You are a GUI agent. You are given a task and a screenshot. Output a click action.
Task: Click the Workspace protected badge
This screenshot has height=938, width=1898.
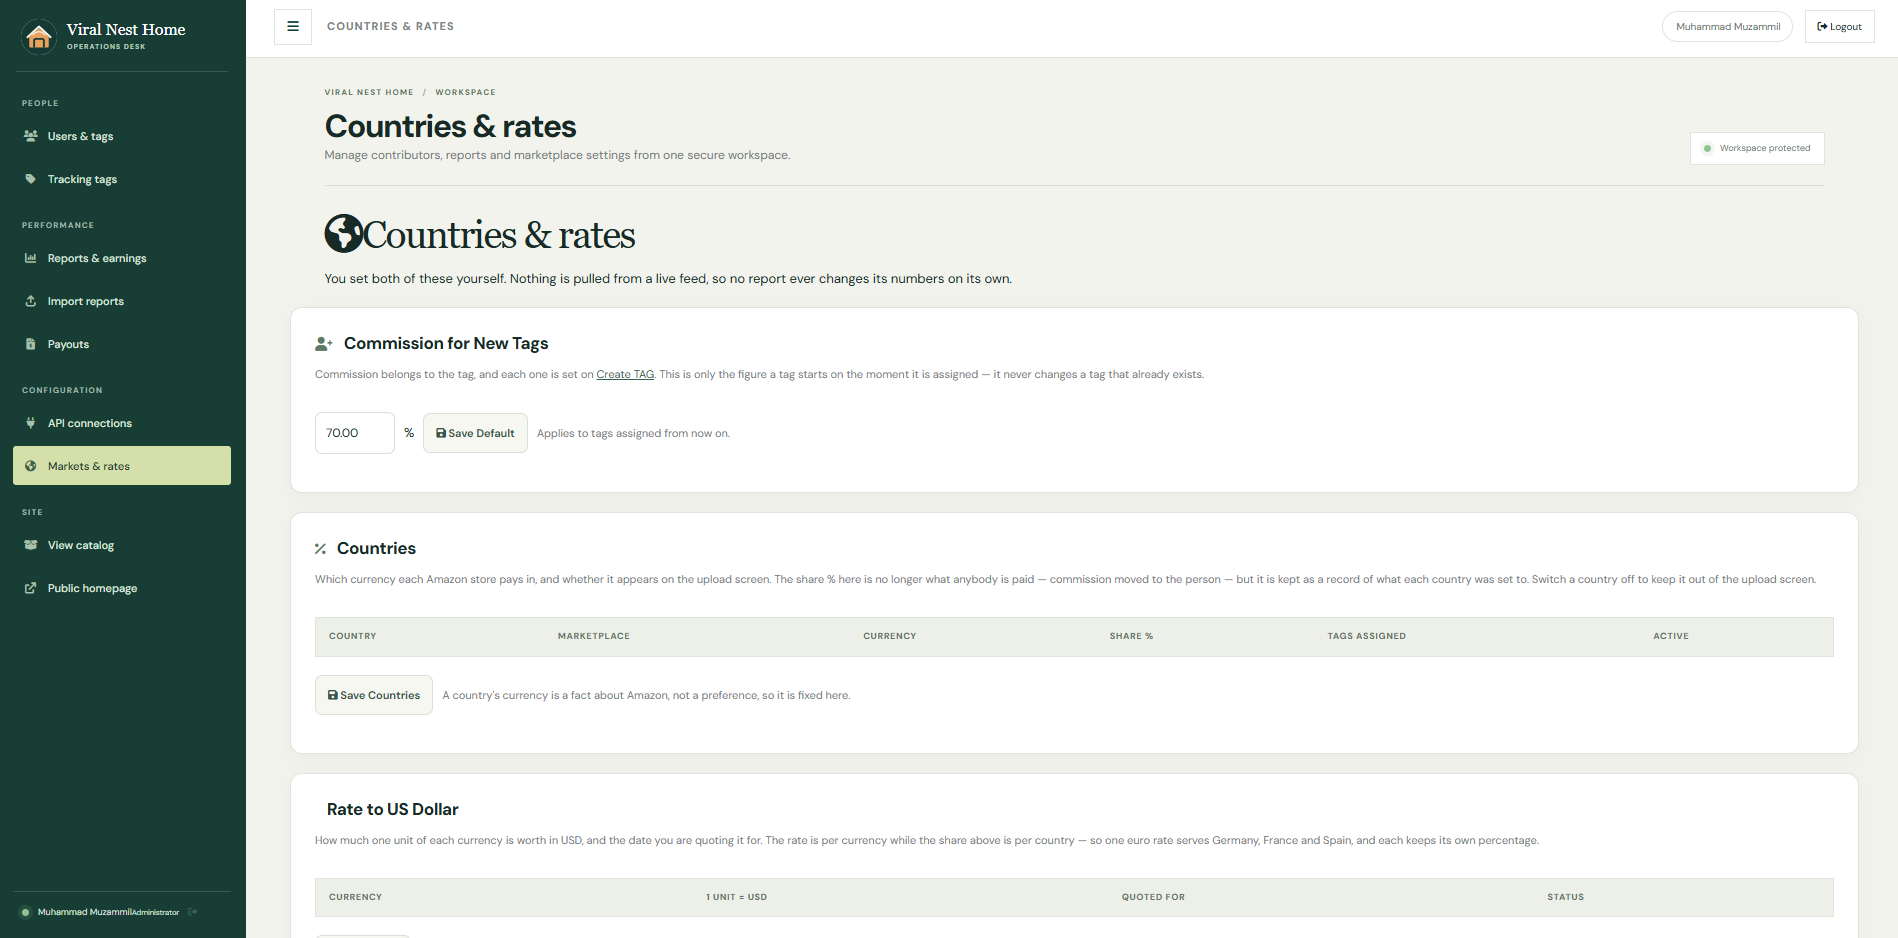click(x=1757, y=148)
